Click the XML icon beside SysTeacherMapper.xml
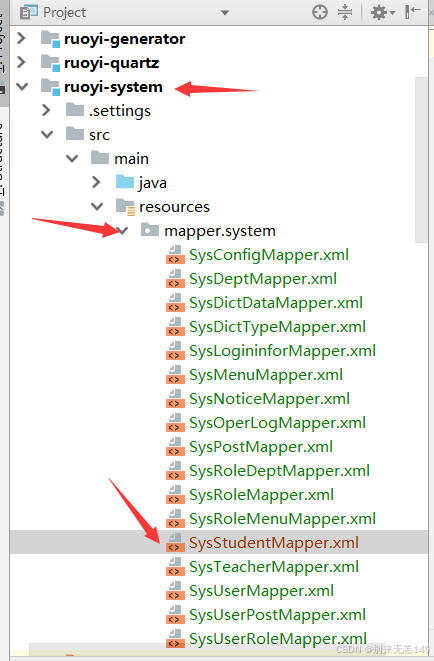Viewport: 434px width, 661px height. tap(175, 567)
